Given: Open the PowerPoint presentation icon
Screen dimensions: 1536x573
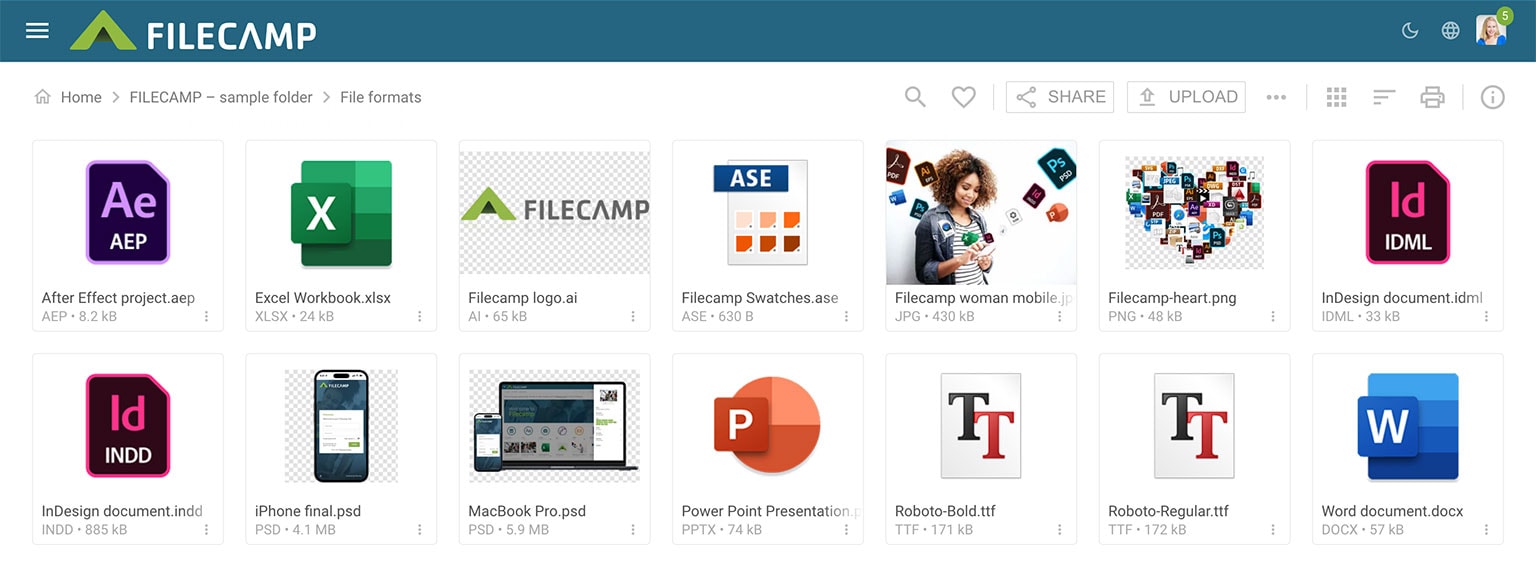Looking at the screenshot, I should click(x=767, y=425).
